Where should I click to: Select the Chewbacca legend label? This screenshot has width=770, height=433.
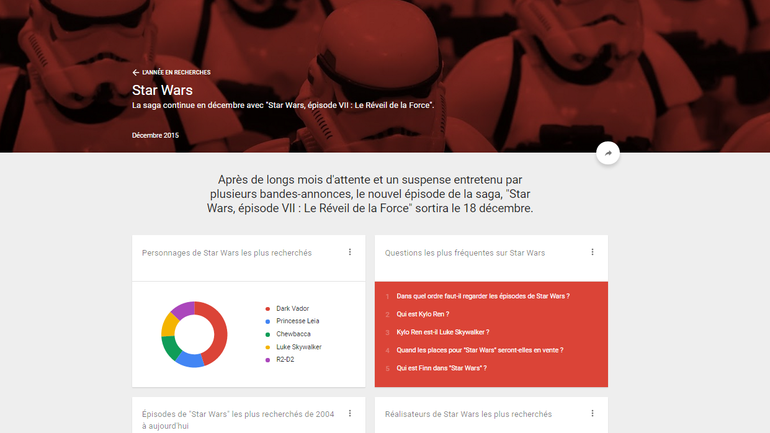click(293, 334)
